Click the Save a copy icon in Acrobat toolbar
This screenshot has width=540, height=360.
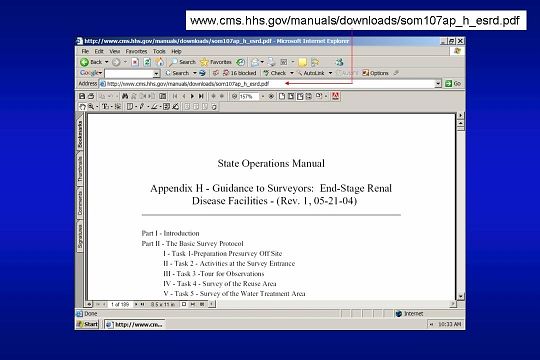[x=82, y=96]
